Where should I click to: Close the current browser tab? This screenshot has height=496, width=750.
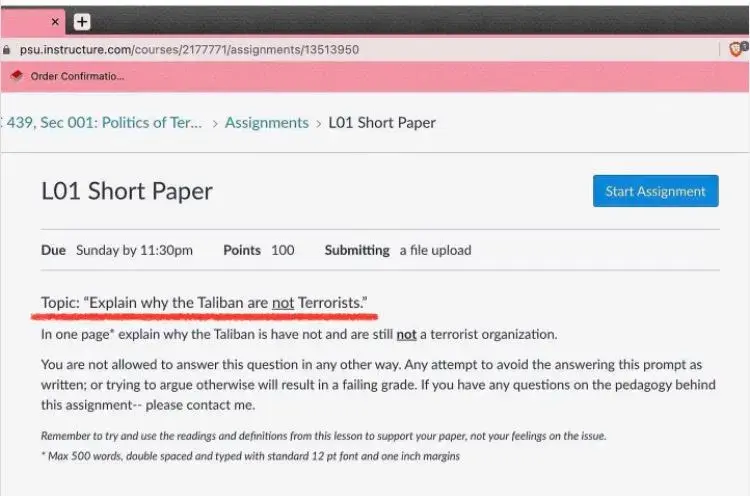55,21
